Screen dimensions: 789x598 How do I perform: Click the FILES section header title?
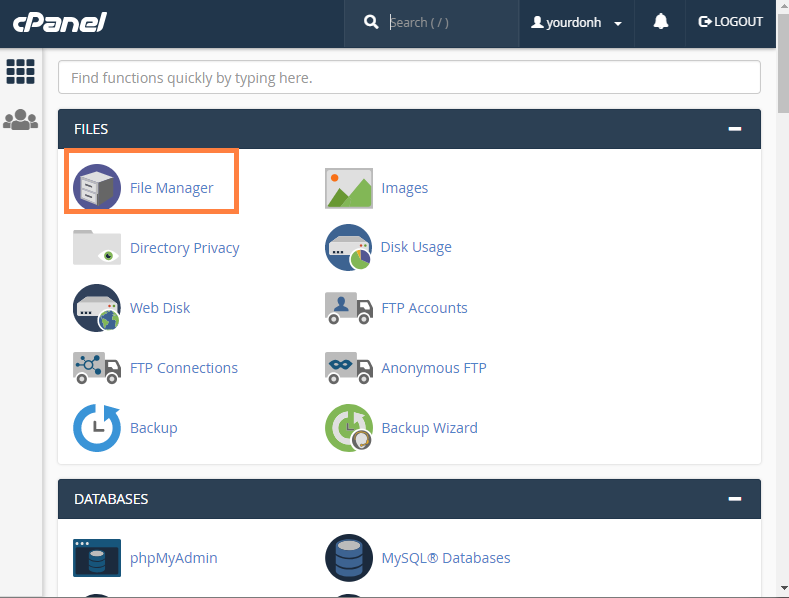pyautogui.click(x=91, y=129)
